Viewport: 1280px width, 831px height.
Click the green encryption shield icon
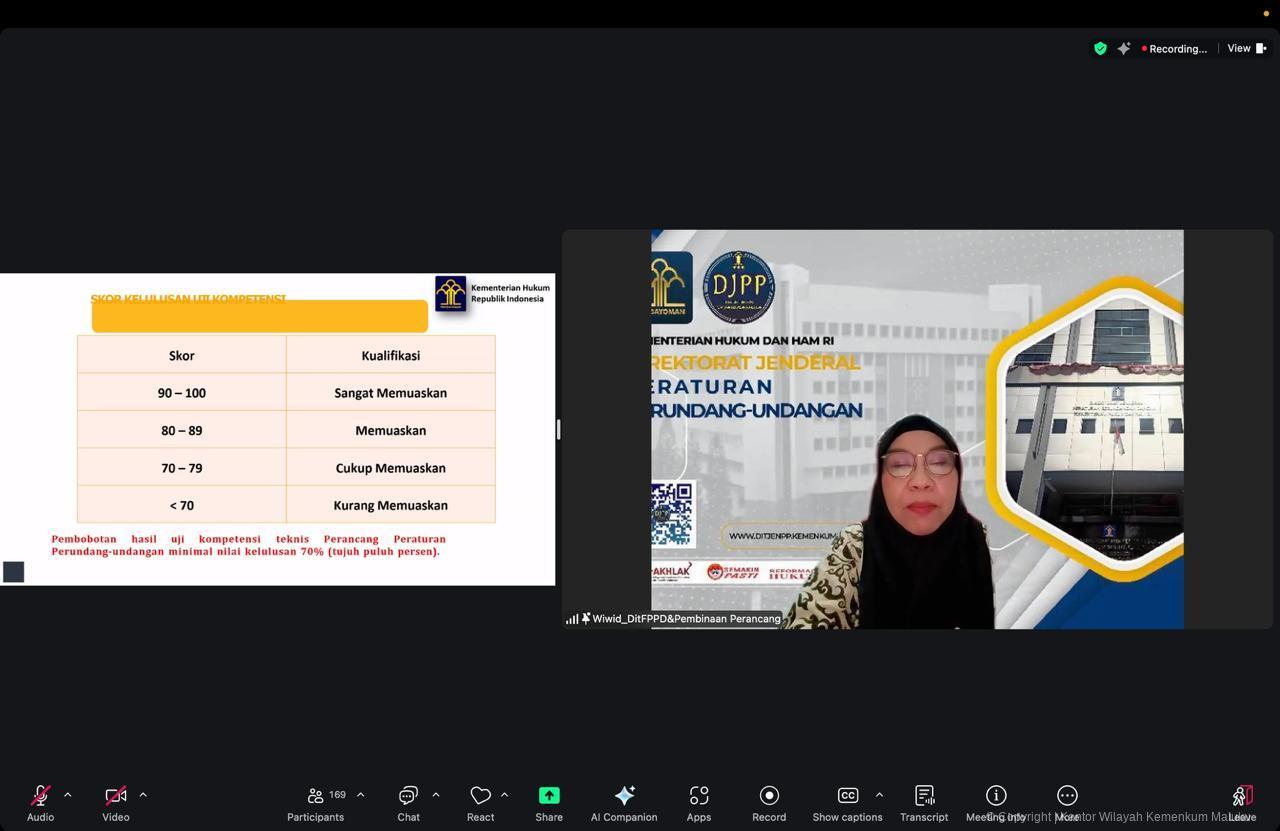tap(1100, 48)
